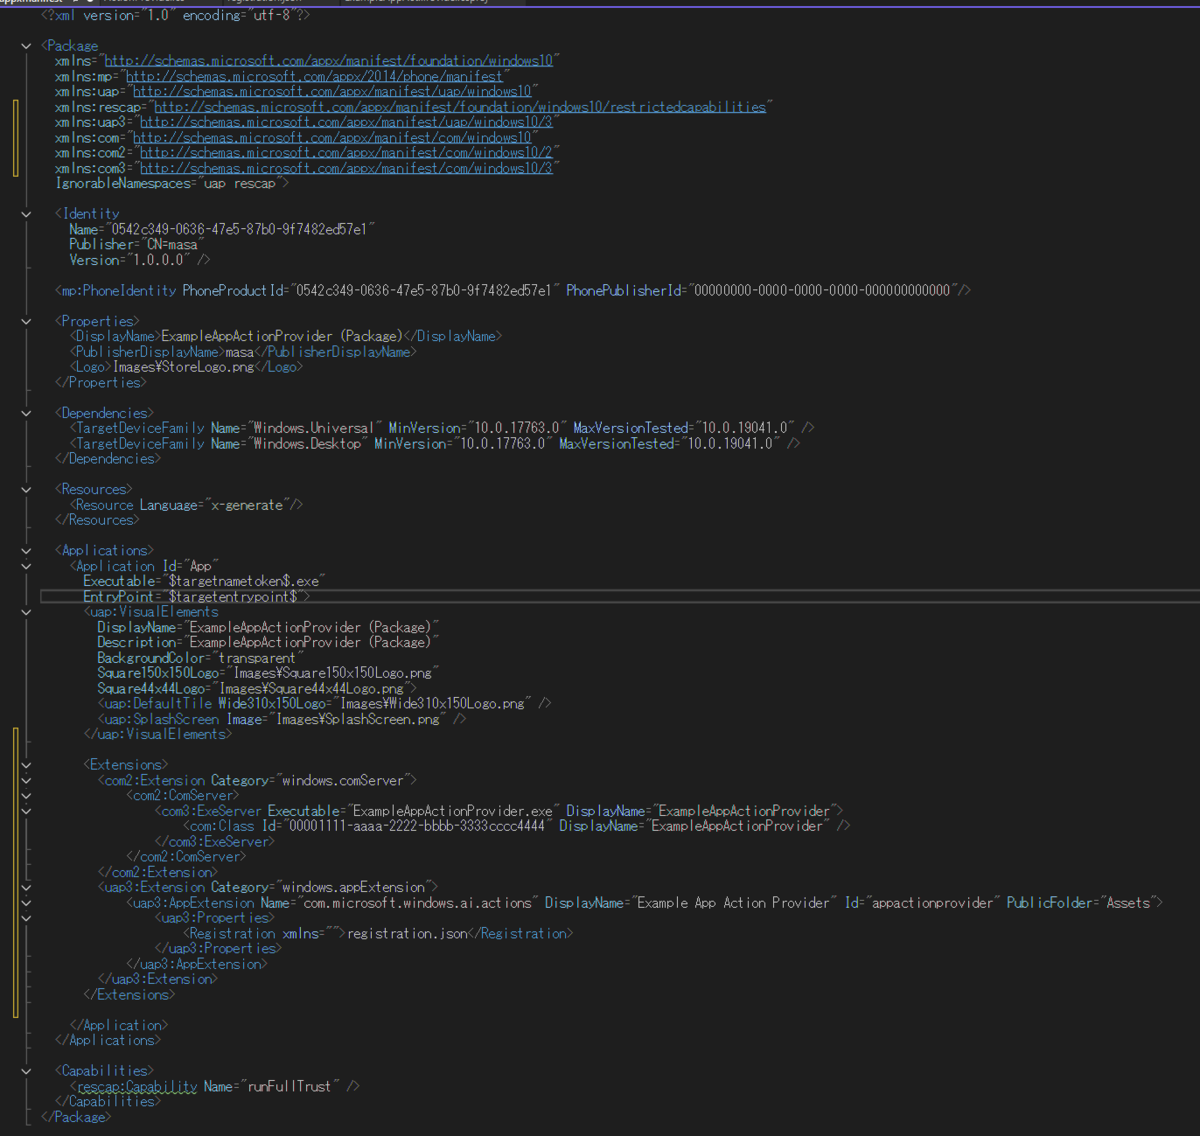
Task: Collapse the Extensions element
Action: (x=26, y=764)
